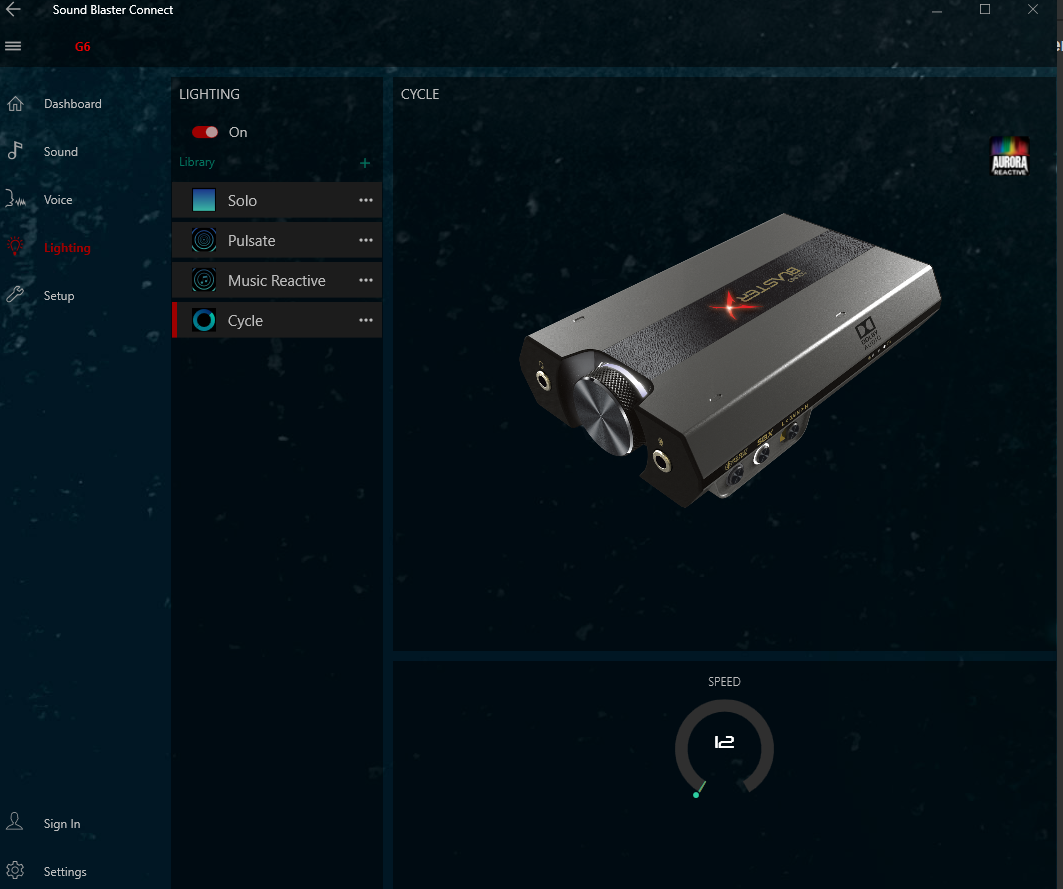Click the Voice waveform icon
This screenshot has width=1063, height=889.
15,199
